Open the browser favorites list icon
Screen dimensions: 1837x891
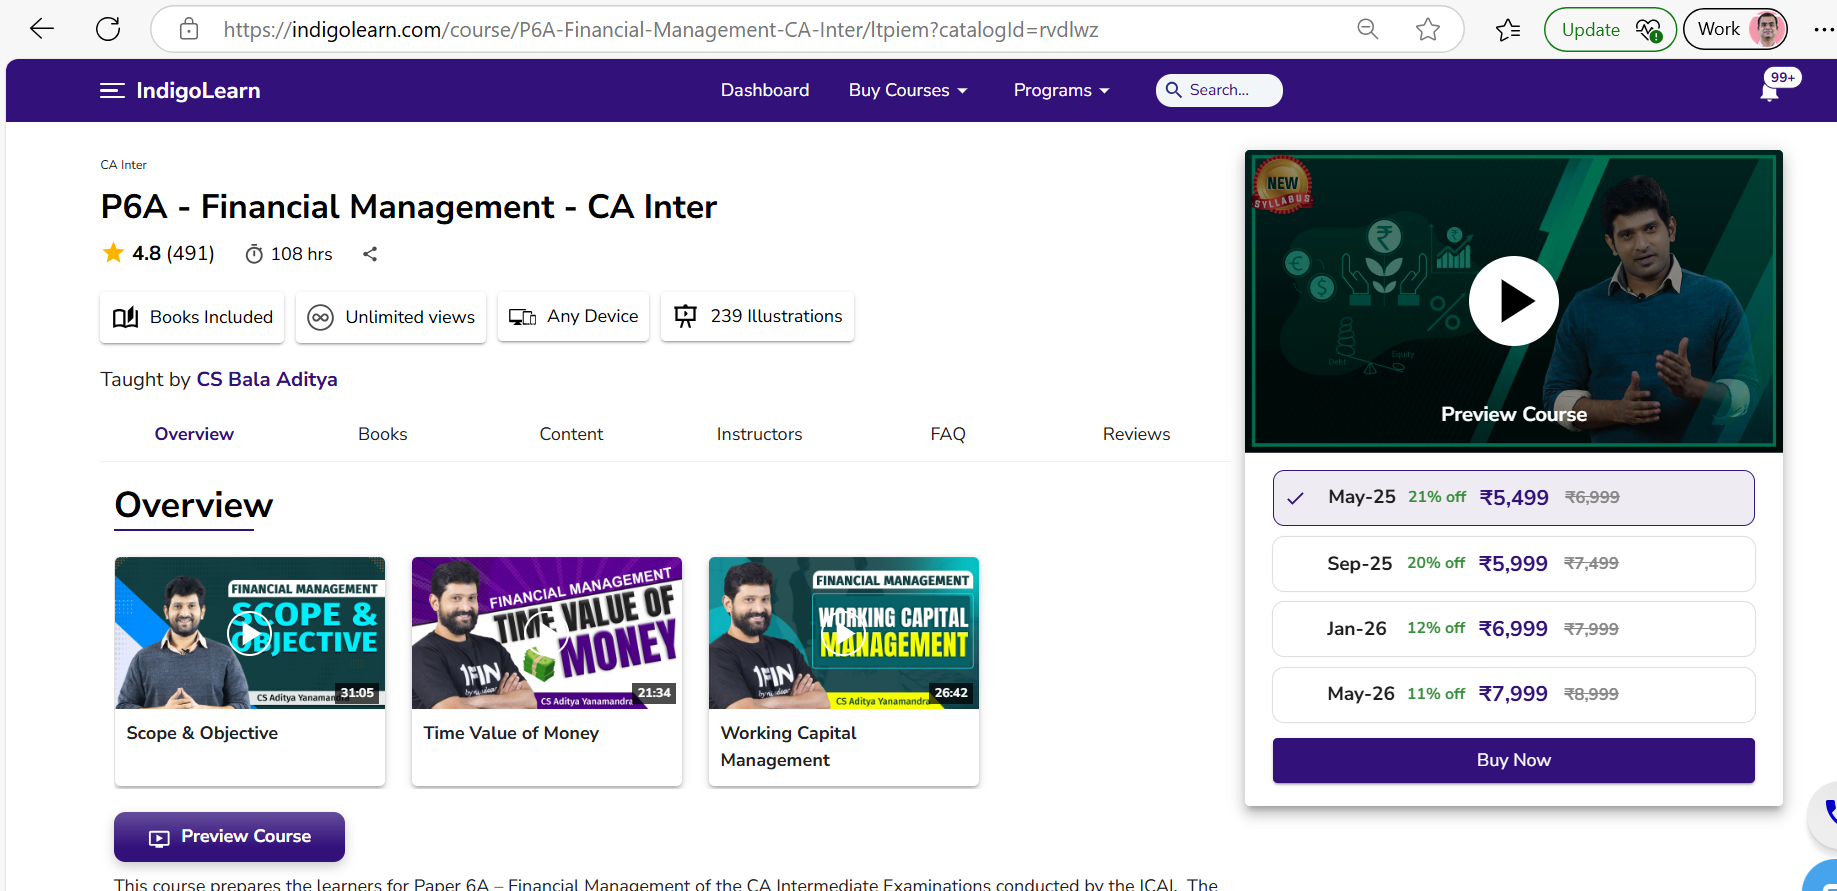pos(1508,30)
